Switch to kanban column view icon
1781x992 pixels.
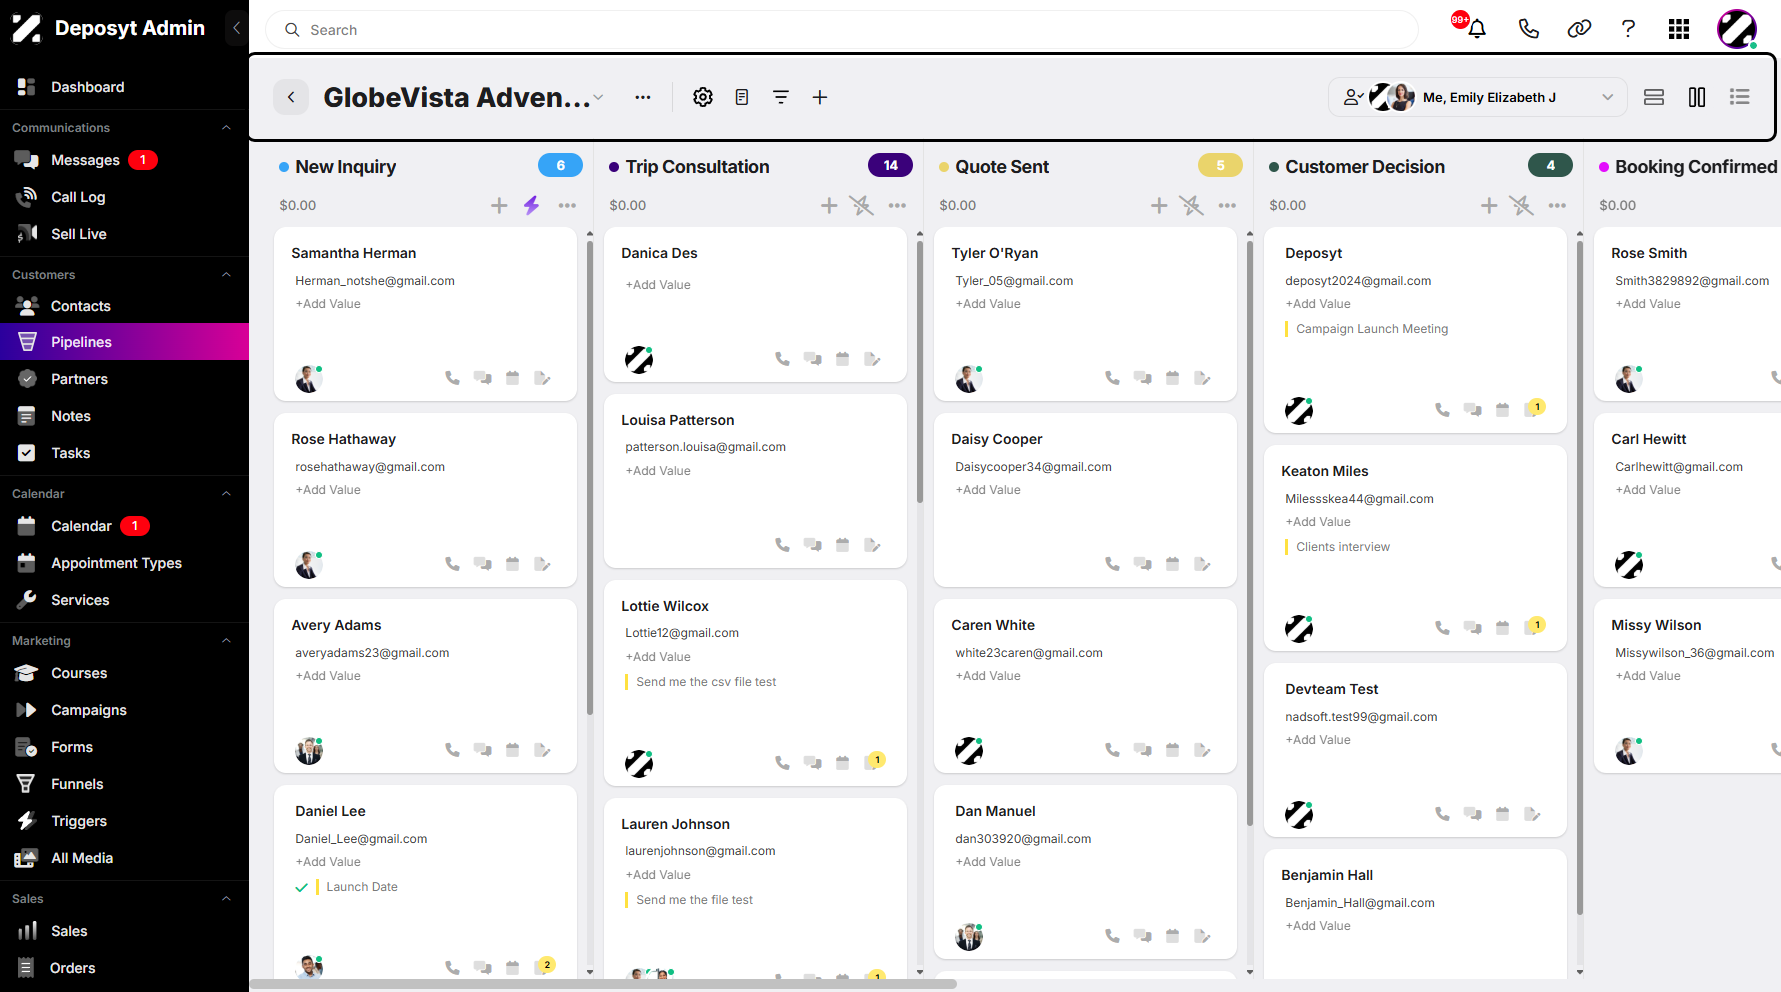click(1697, 97)
